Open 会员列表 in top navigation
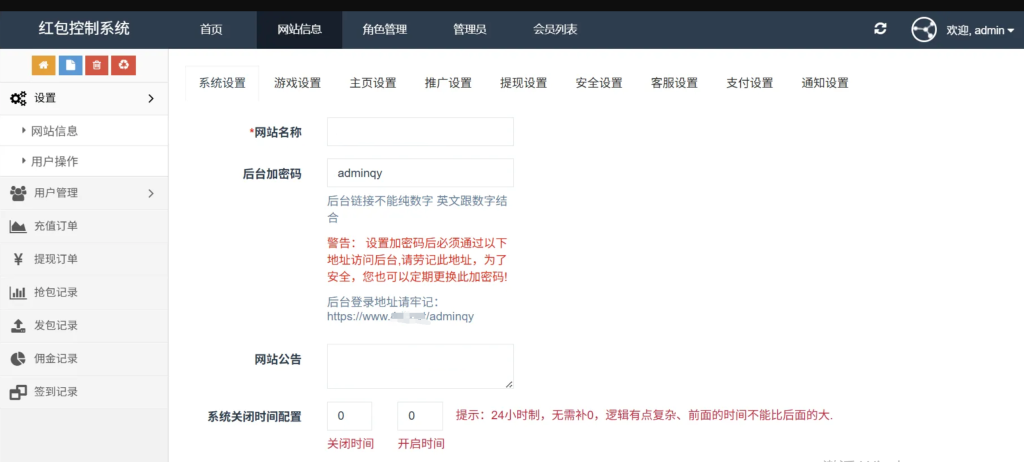The image size is (1024, 462). tap(555, 29)
